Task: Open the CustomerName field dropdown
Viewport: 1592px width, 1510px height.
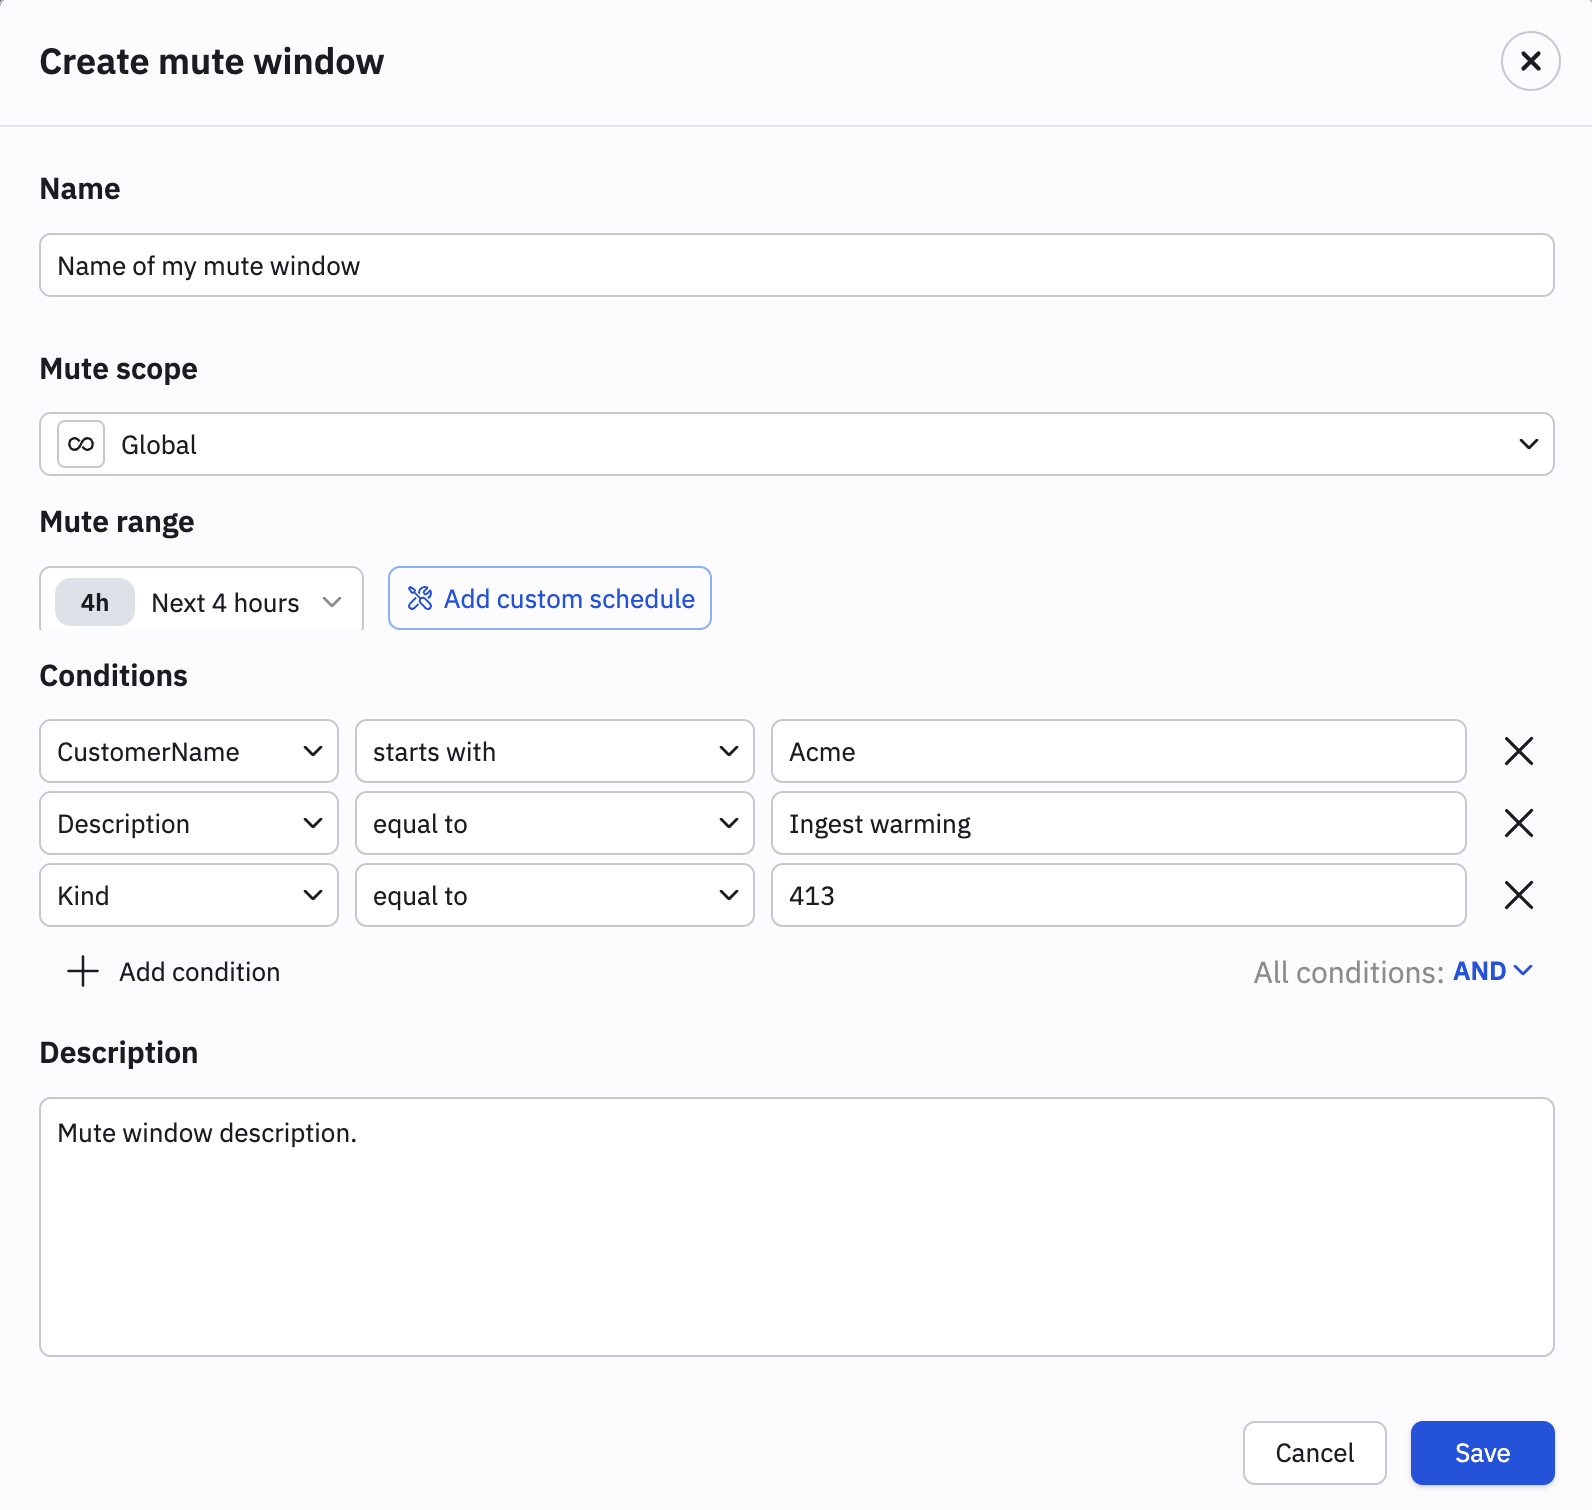Action: coord(189,751)
